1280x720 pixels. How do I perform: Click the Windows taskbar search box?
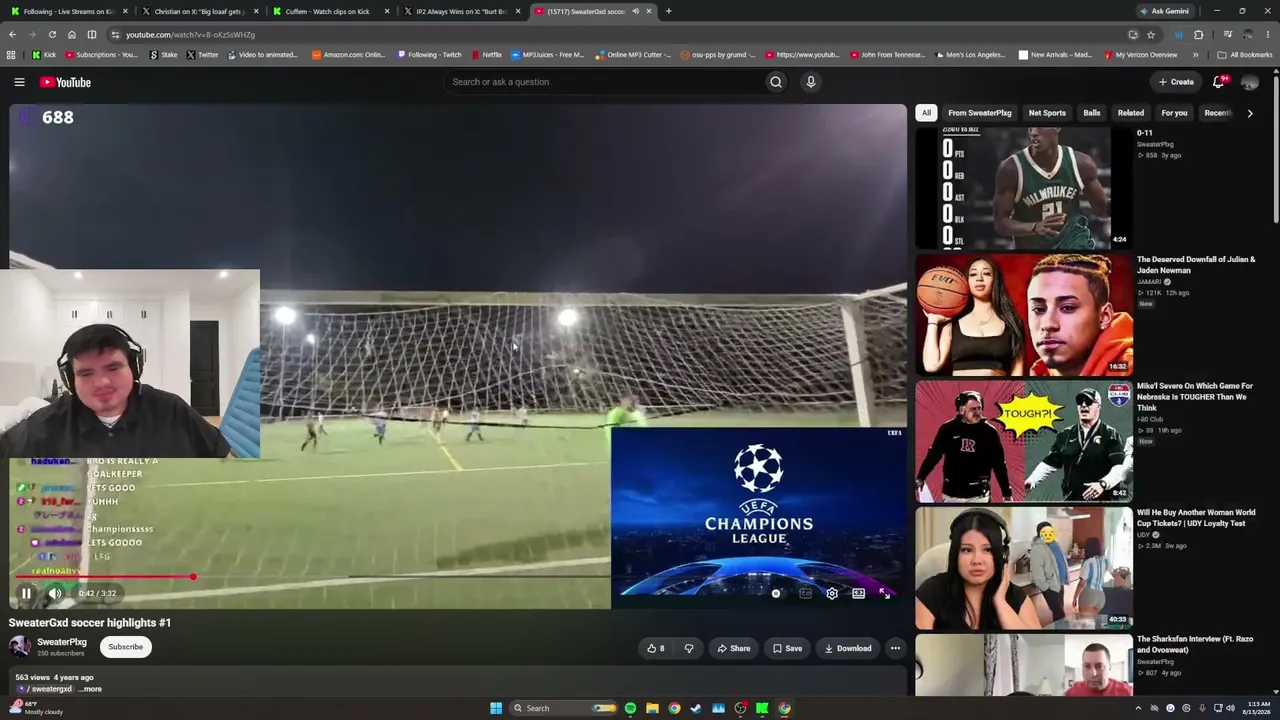(562, 708)
